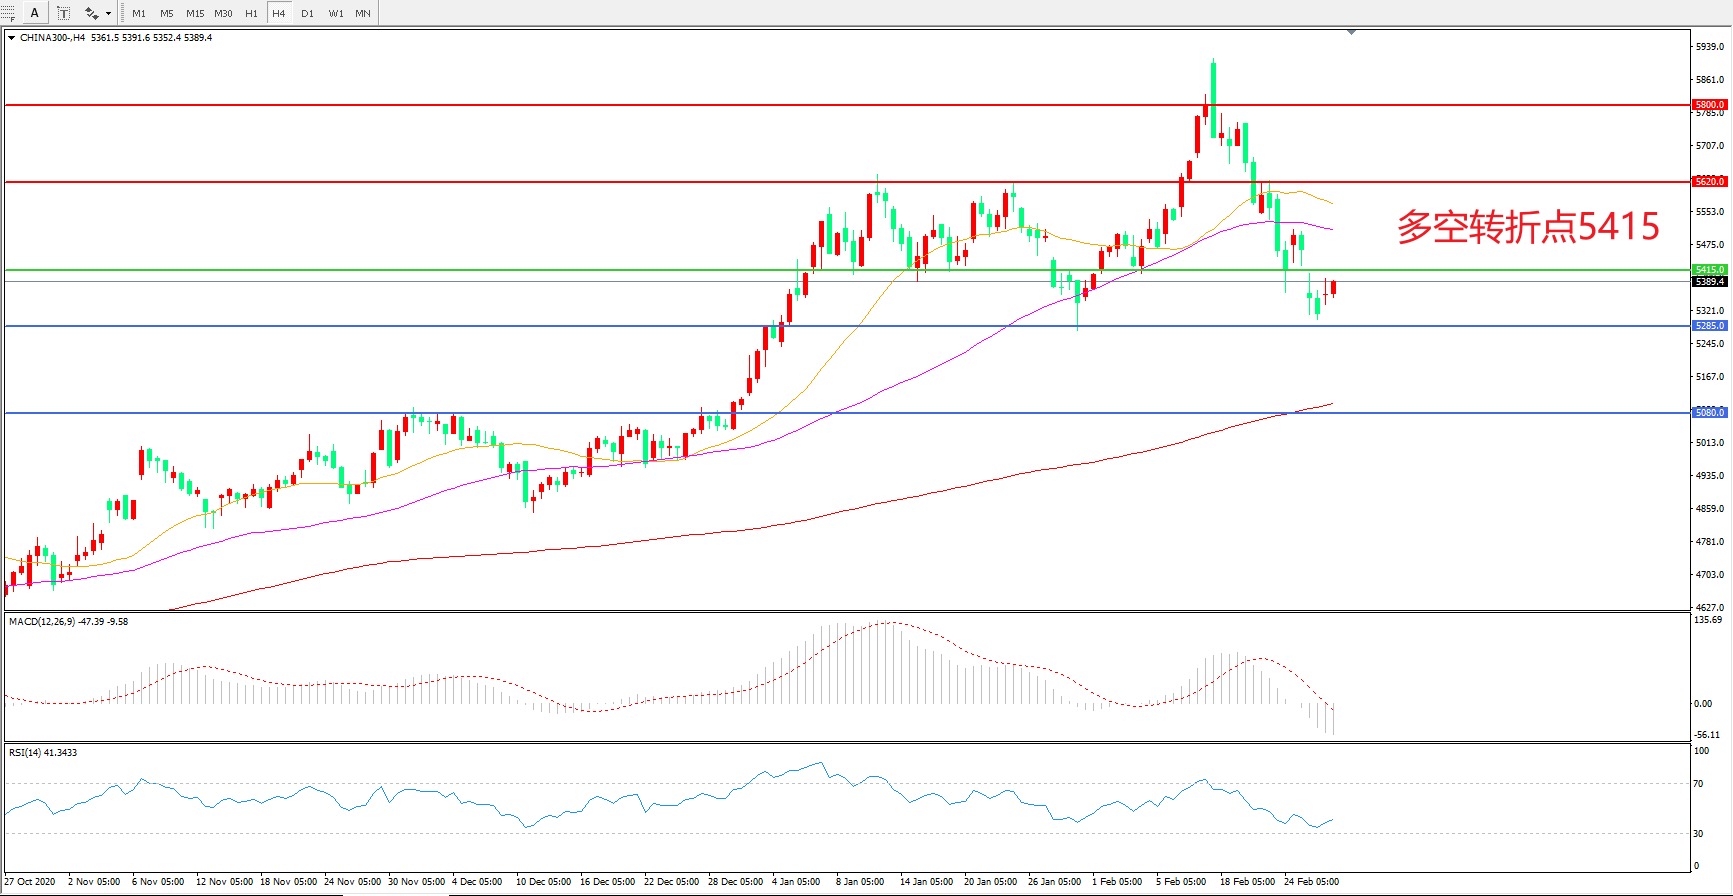Image resolution: width=1733 pixels, height=896 pixels.
Task: Select the Text tool (A icon)
Action: pyautogui.click(x=35, y=13)
